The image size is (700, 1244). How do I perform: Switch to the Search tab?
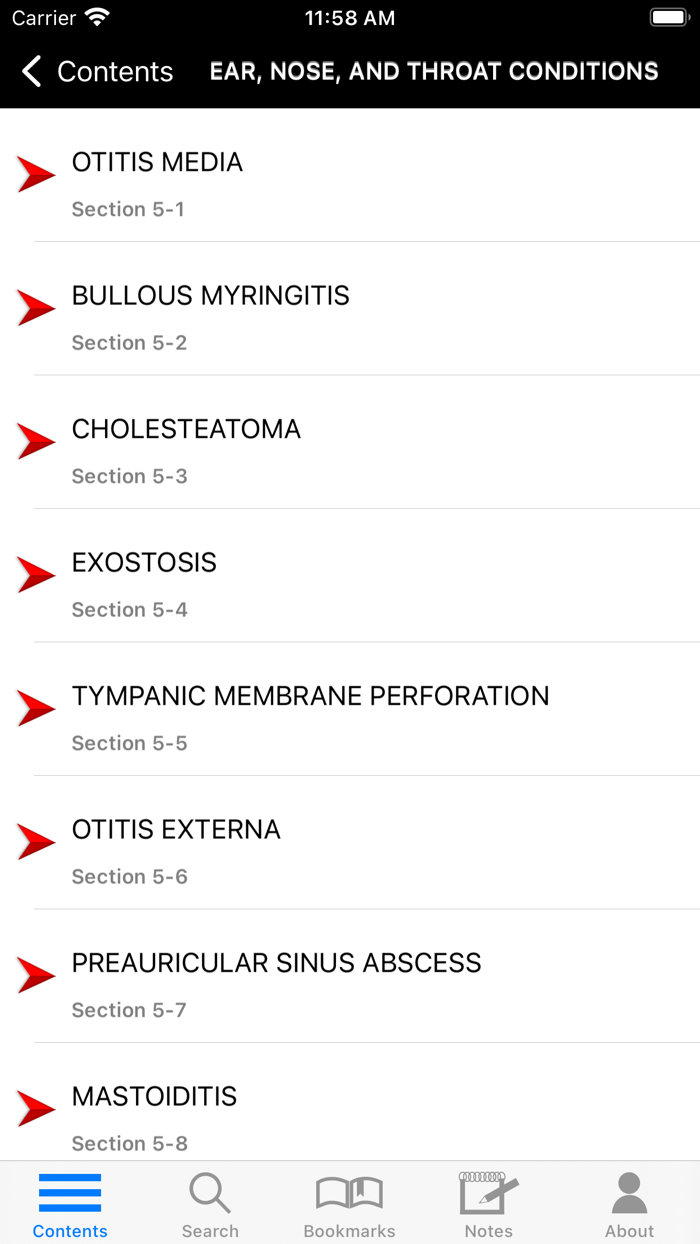(210, 1204)
